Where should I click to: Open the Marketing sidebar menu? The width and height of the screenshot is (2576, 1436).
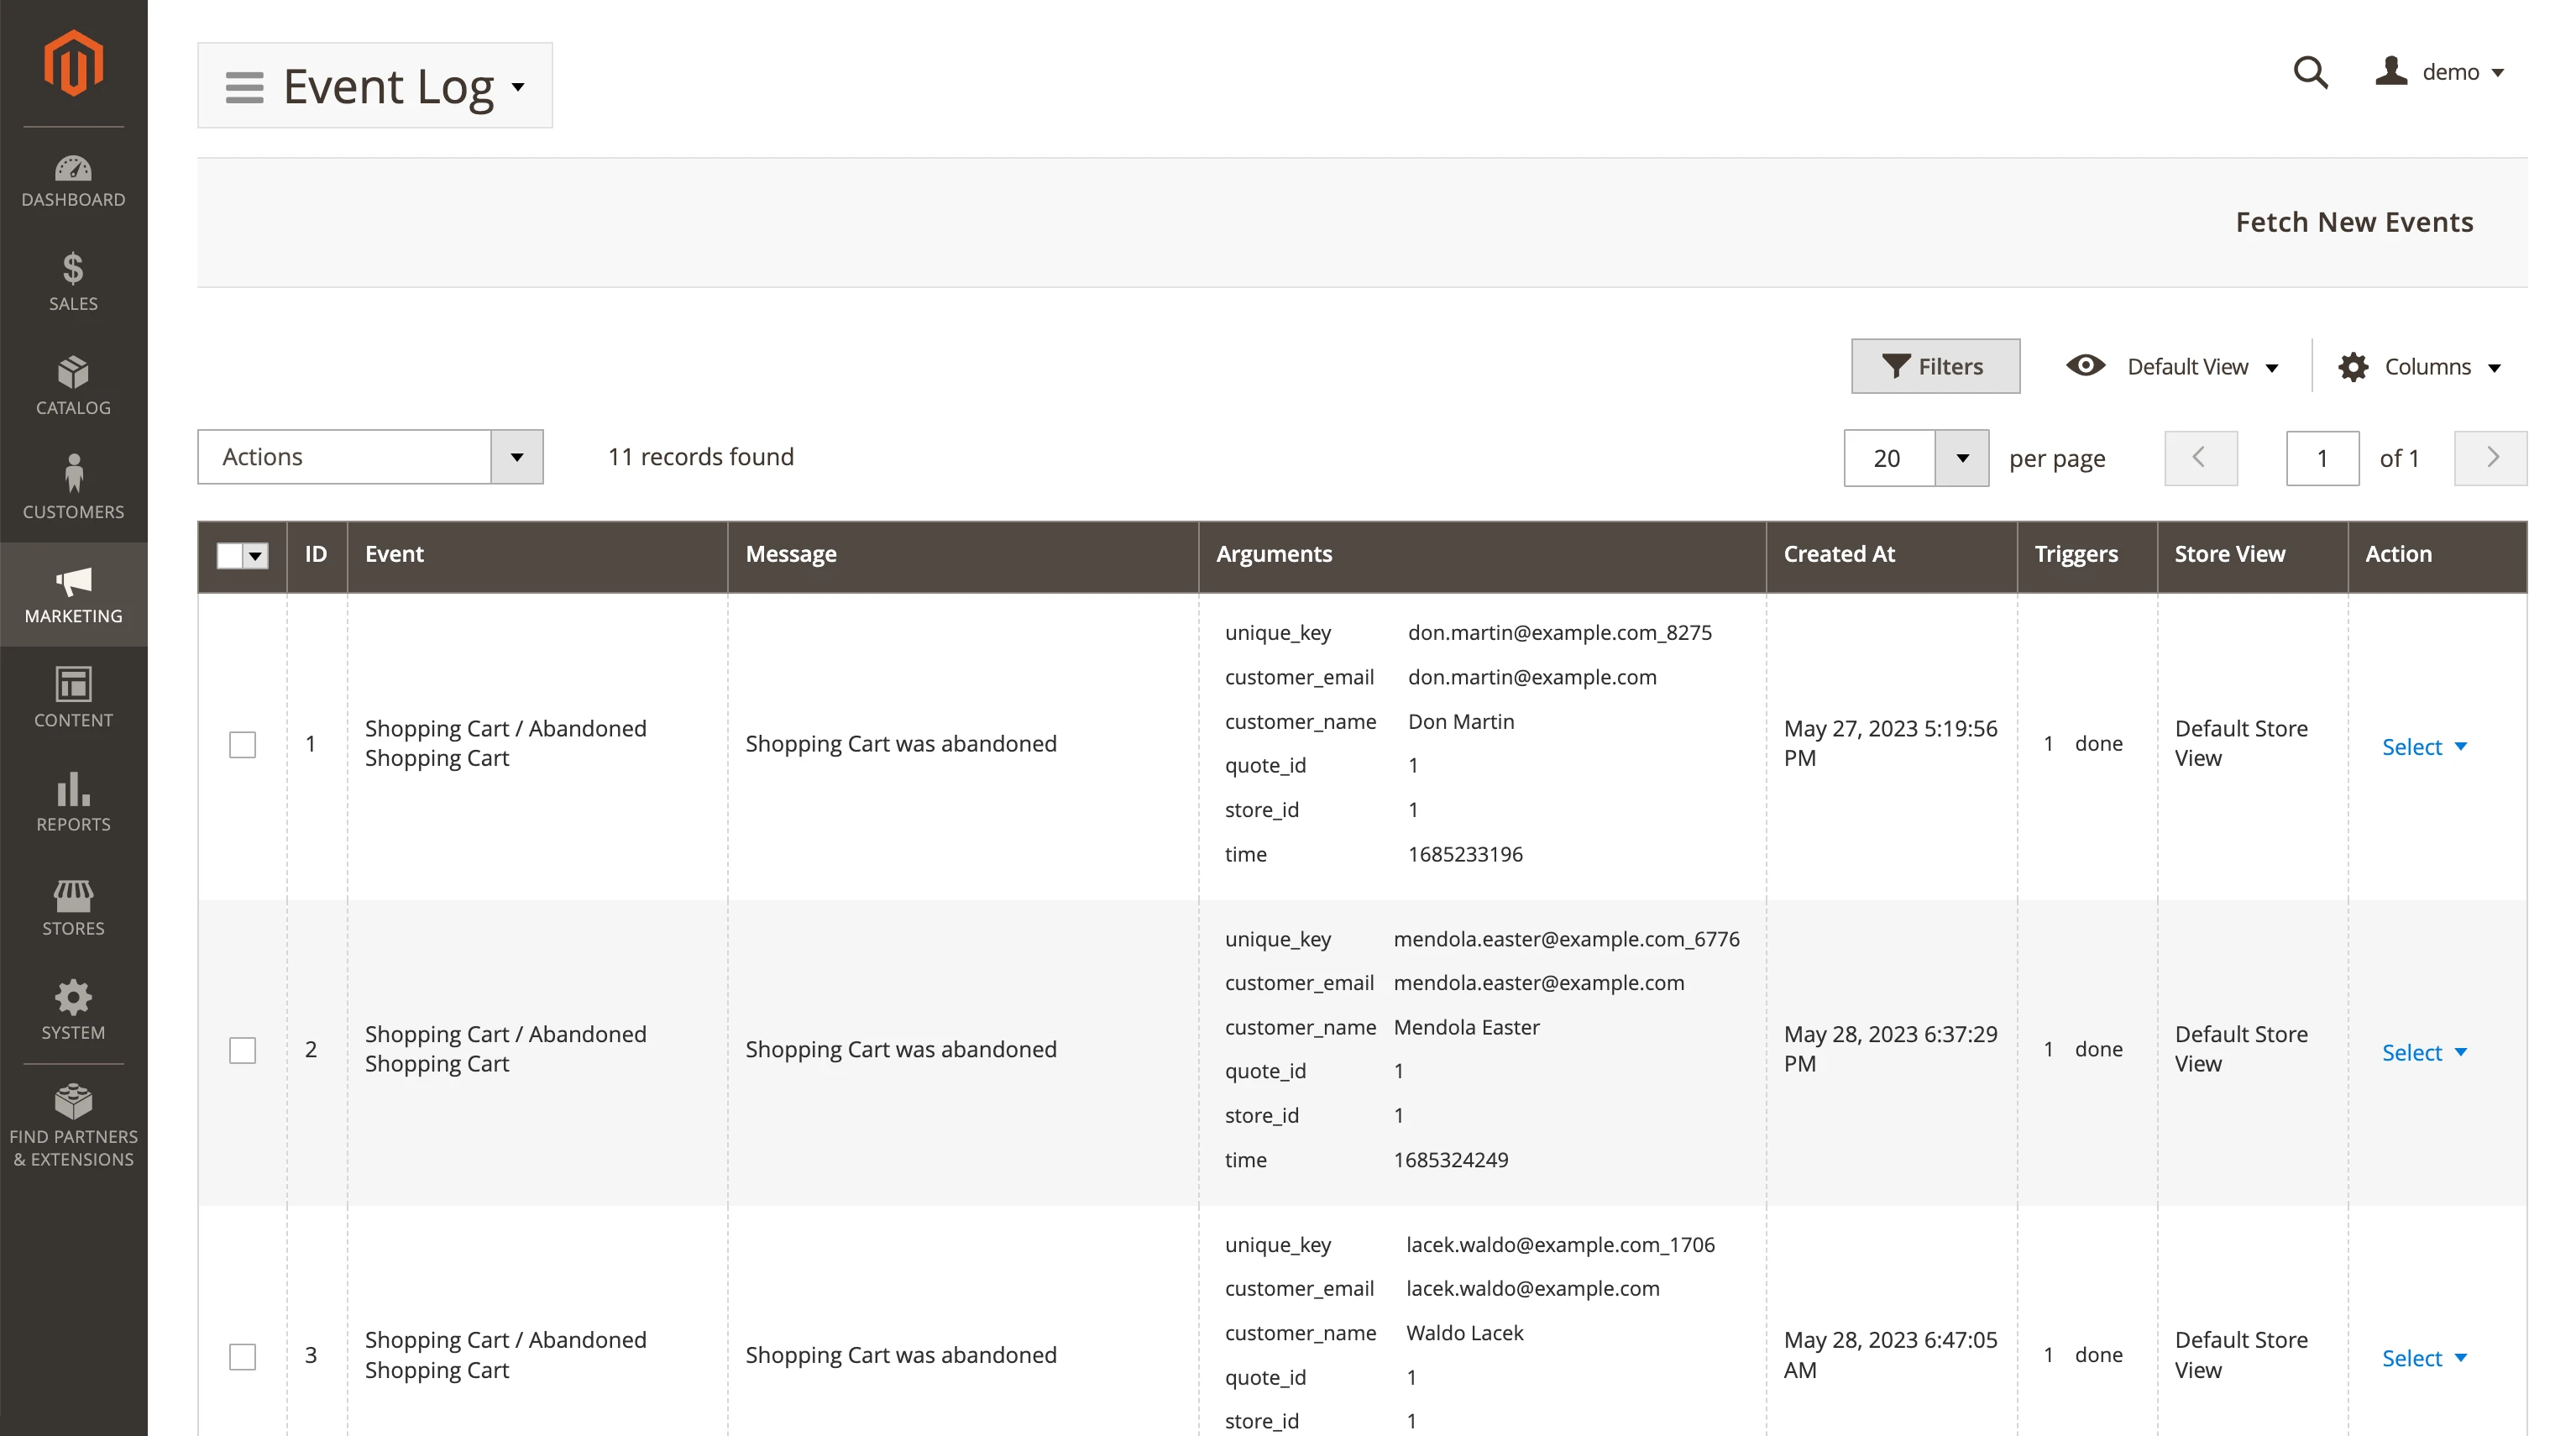pyautogui.click(x=73, y=594)
